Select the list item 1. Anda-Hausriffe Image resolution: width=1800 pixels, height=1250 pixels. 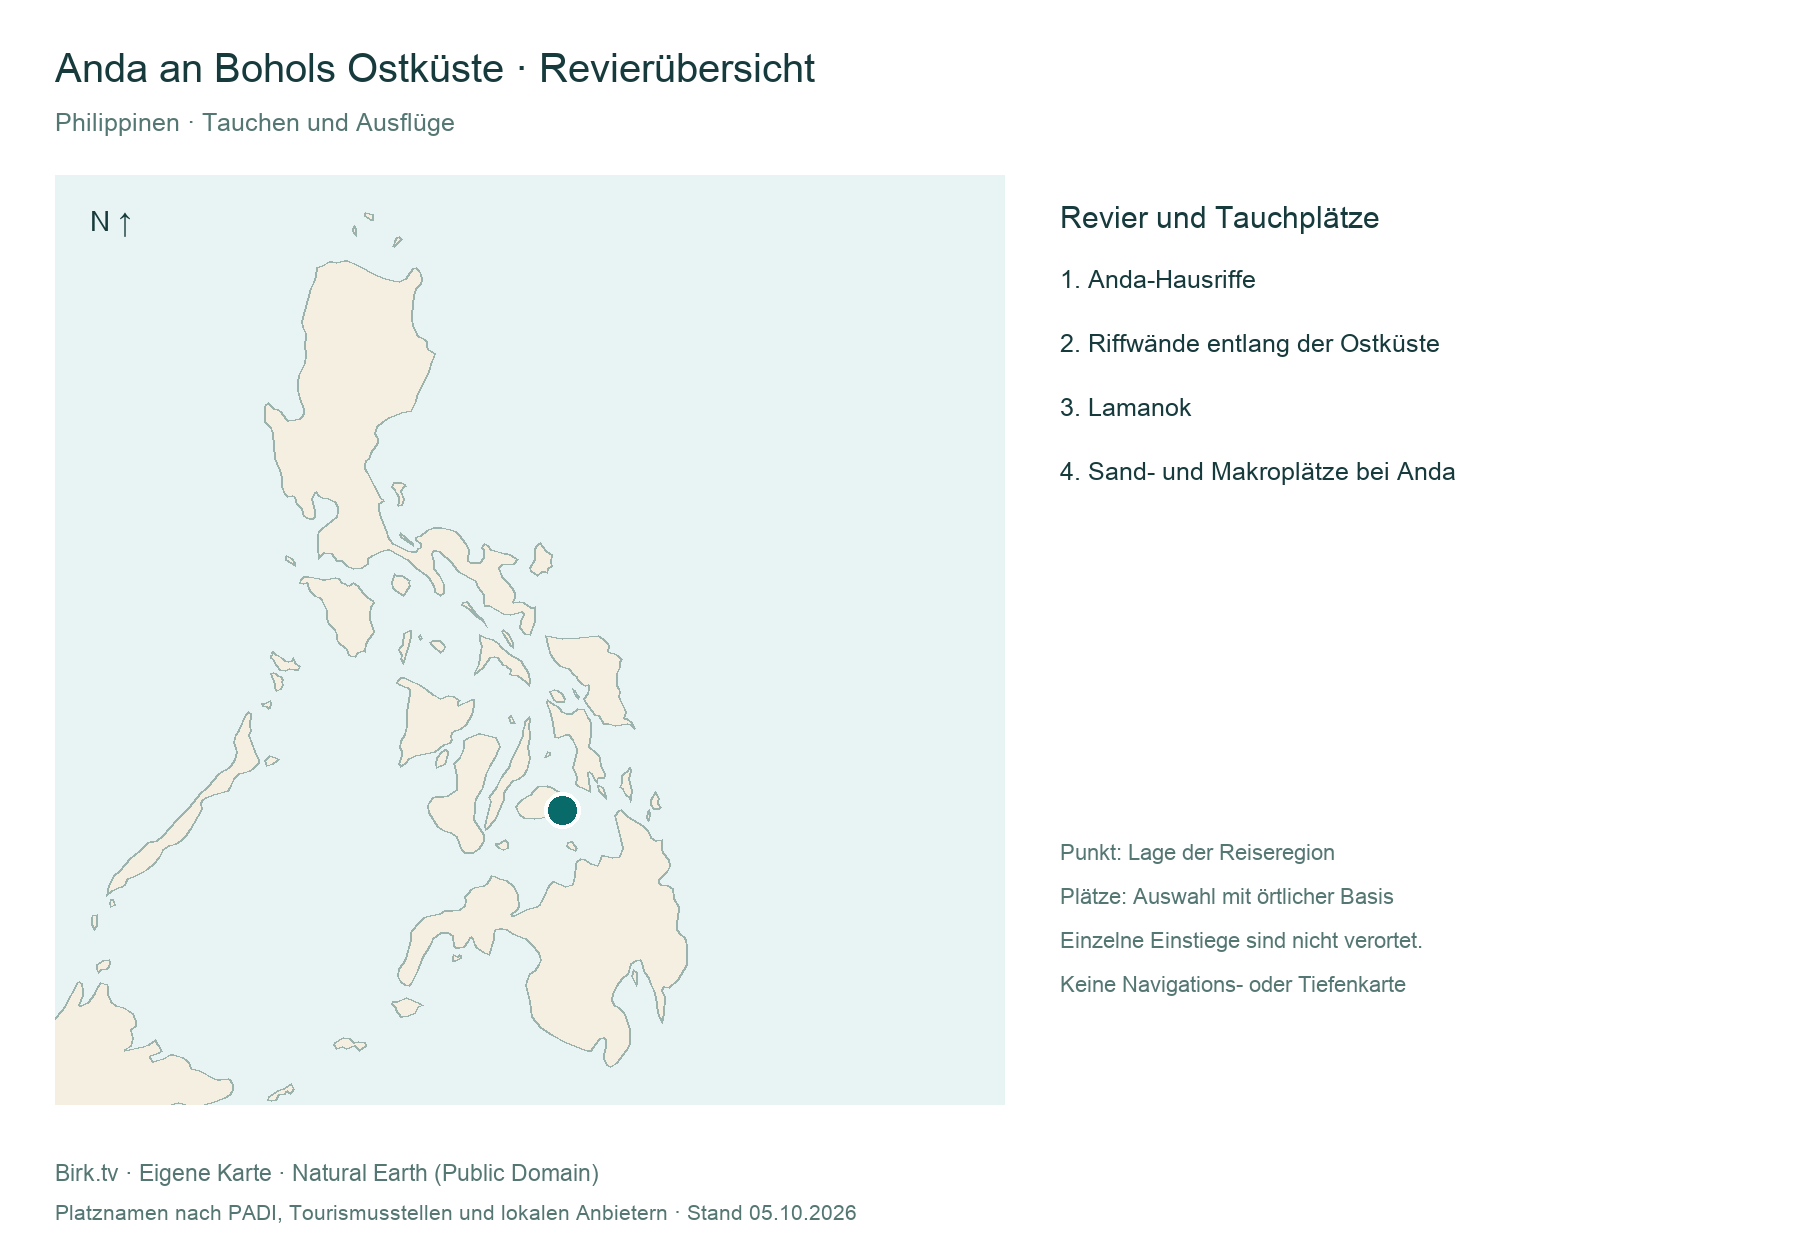point(1157,280)
